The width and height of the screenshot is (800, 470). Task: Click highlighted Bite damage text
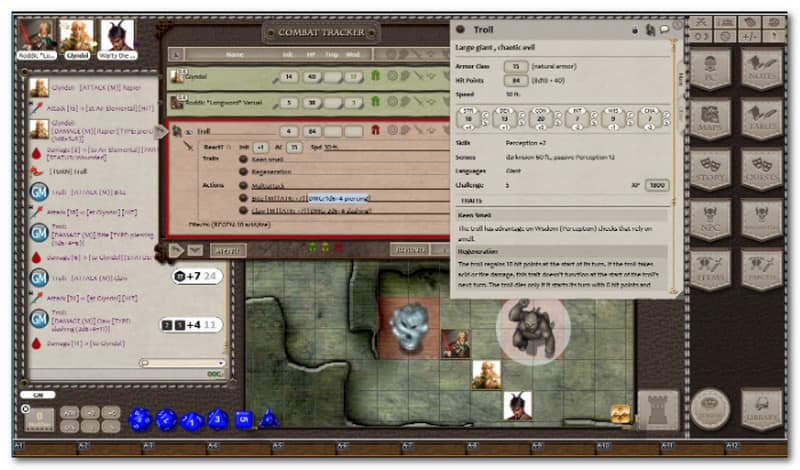pyautogui.click(x=338, y=198)
